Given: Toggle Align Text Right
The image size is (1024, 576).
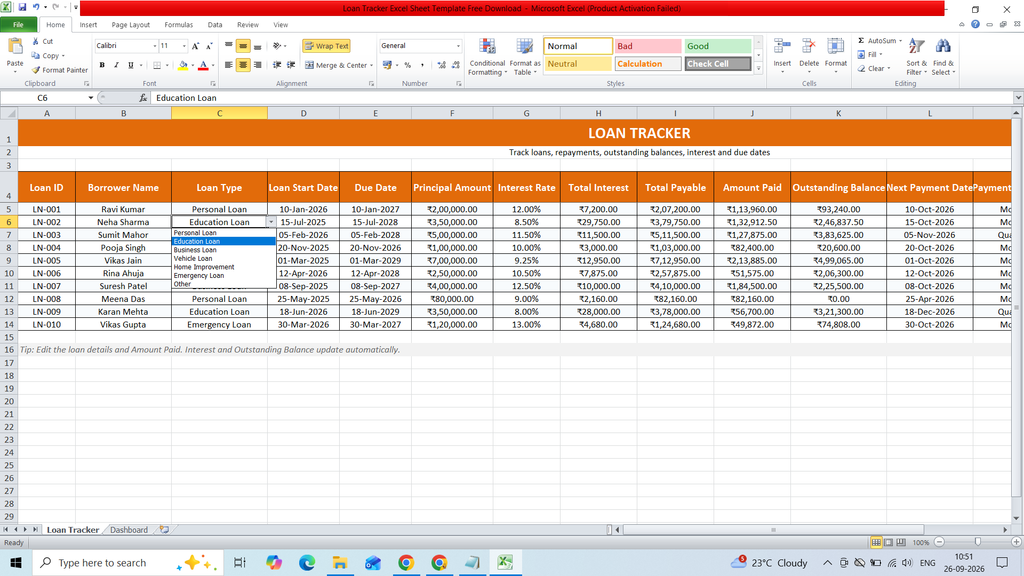Looking at the screenshot, I should click(257, 65).
